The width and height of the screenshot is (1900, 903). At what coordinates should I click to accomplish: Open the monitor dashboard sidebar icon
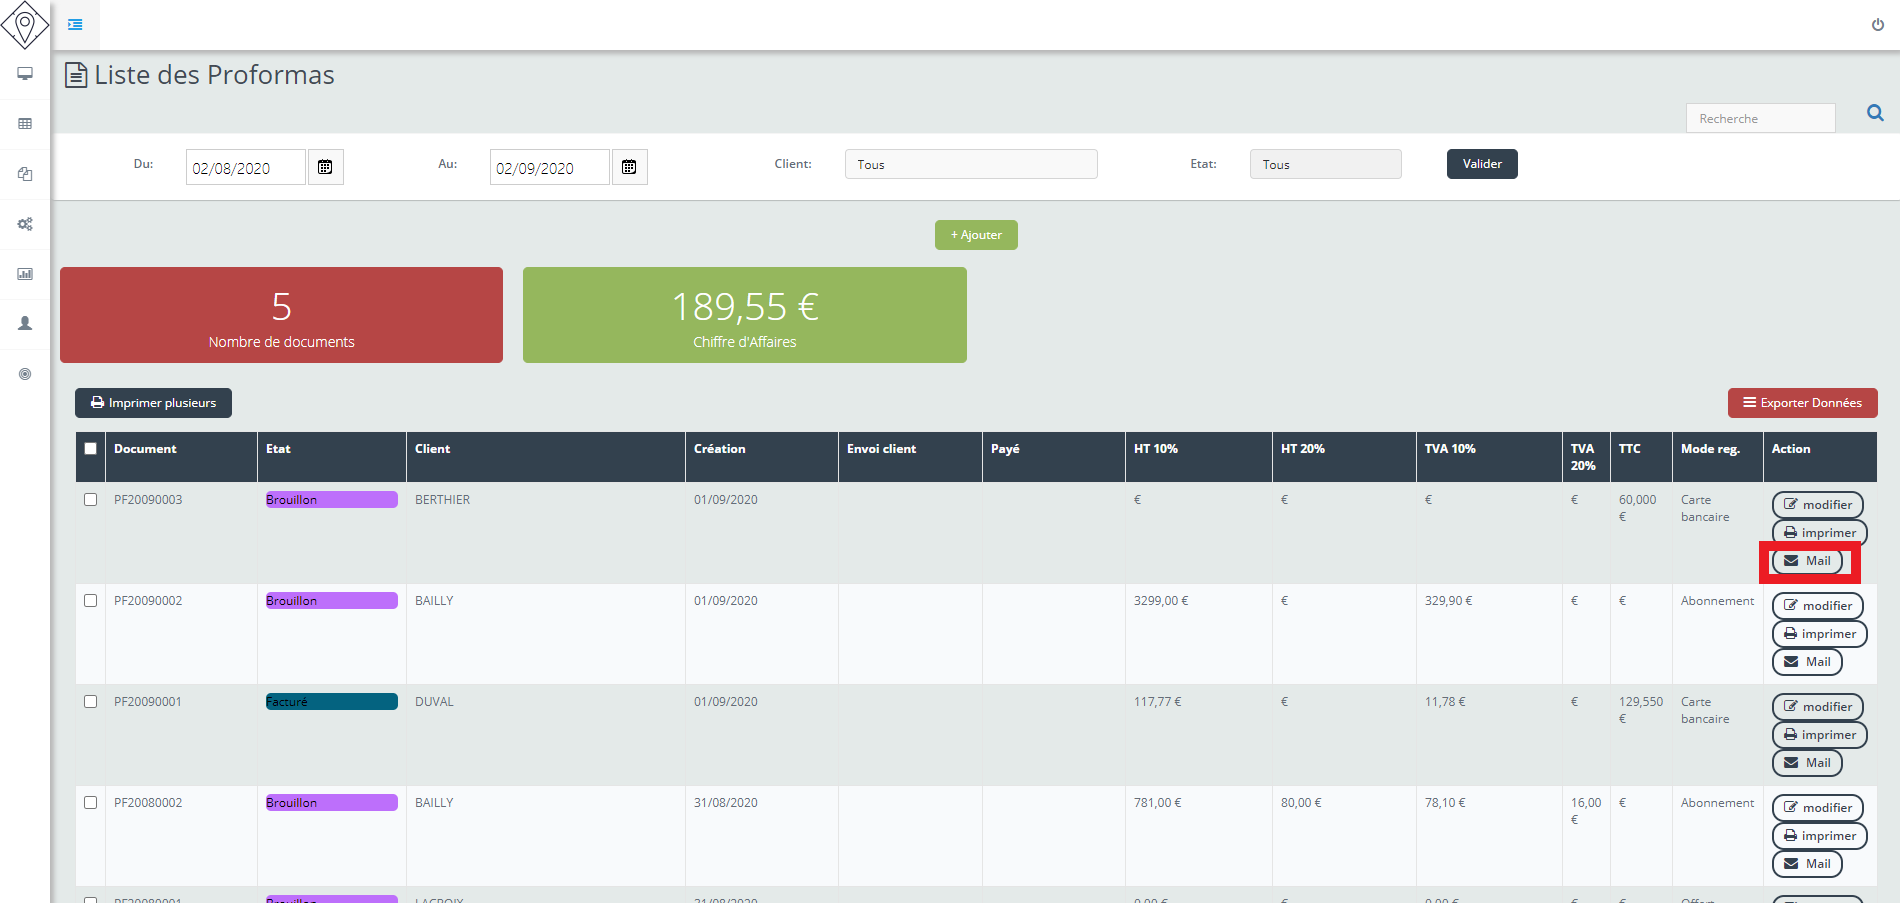[25, 74]
